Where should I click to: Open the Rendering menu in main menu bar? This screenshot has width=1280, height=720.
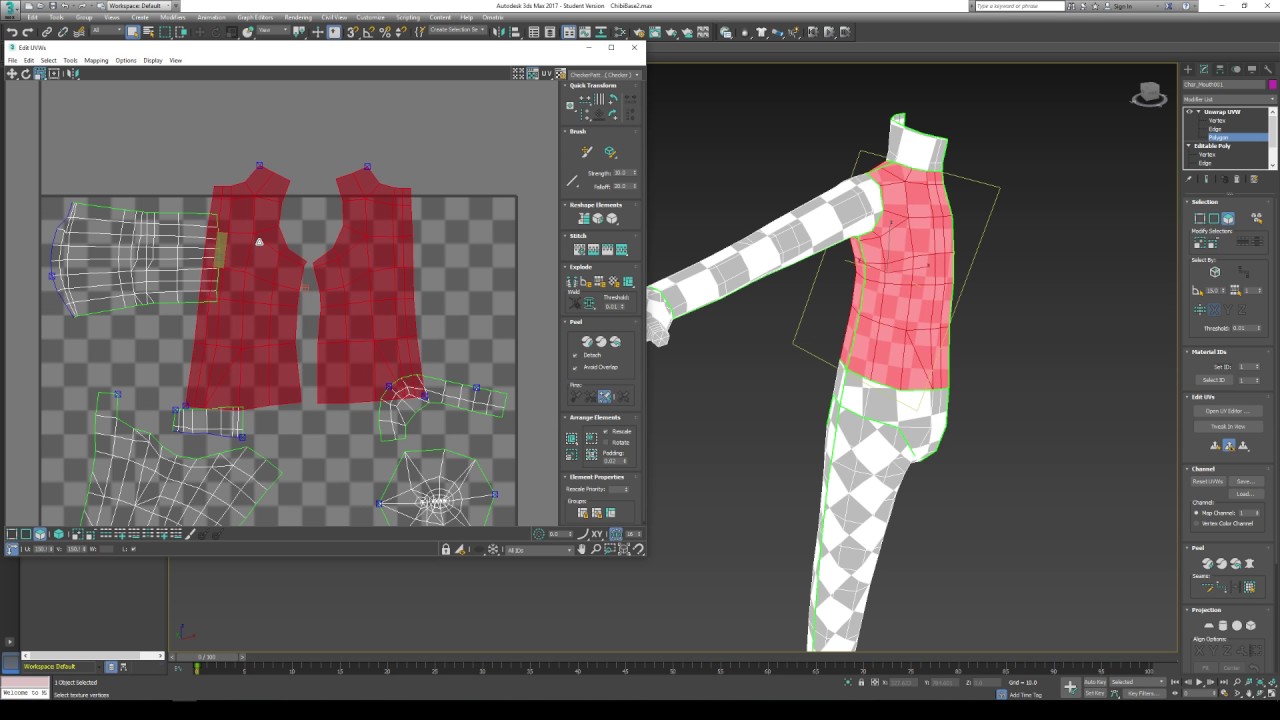pos(298,18)
